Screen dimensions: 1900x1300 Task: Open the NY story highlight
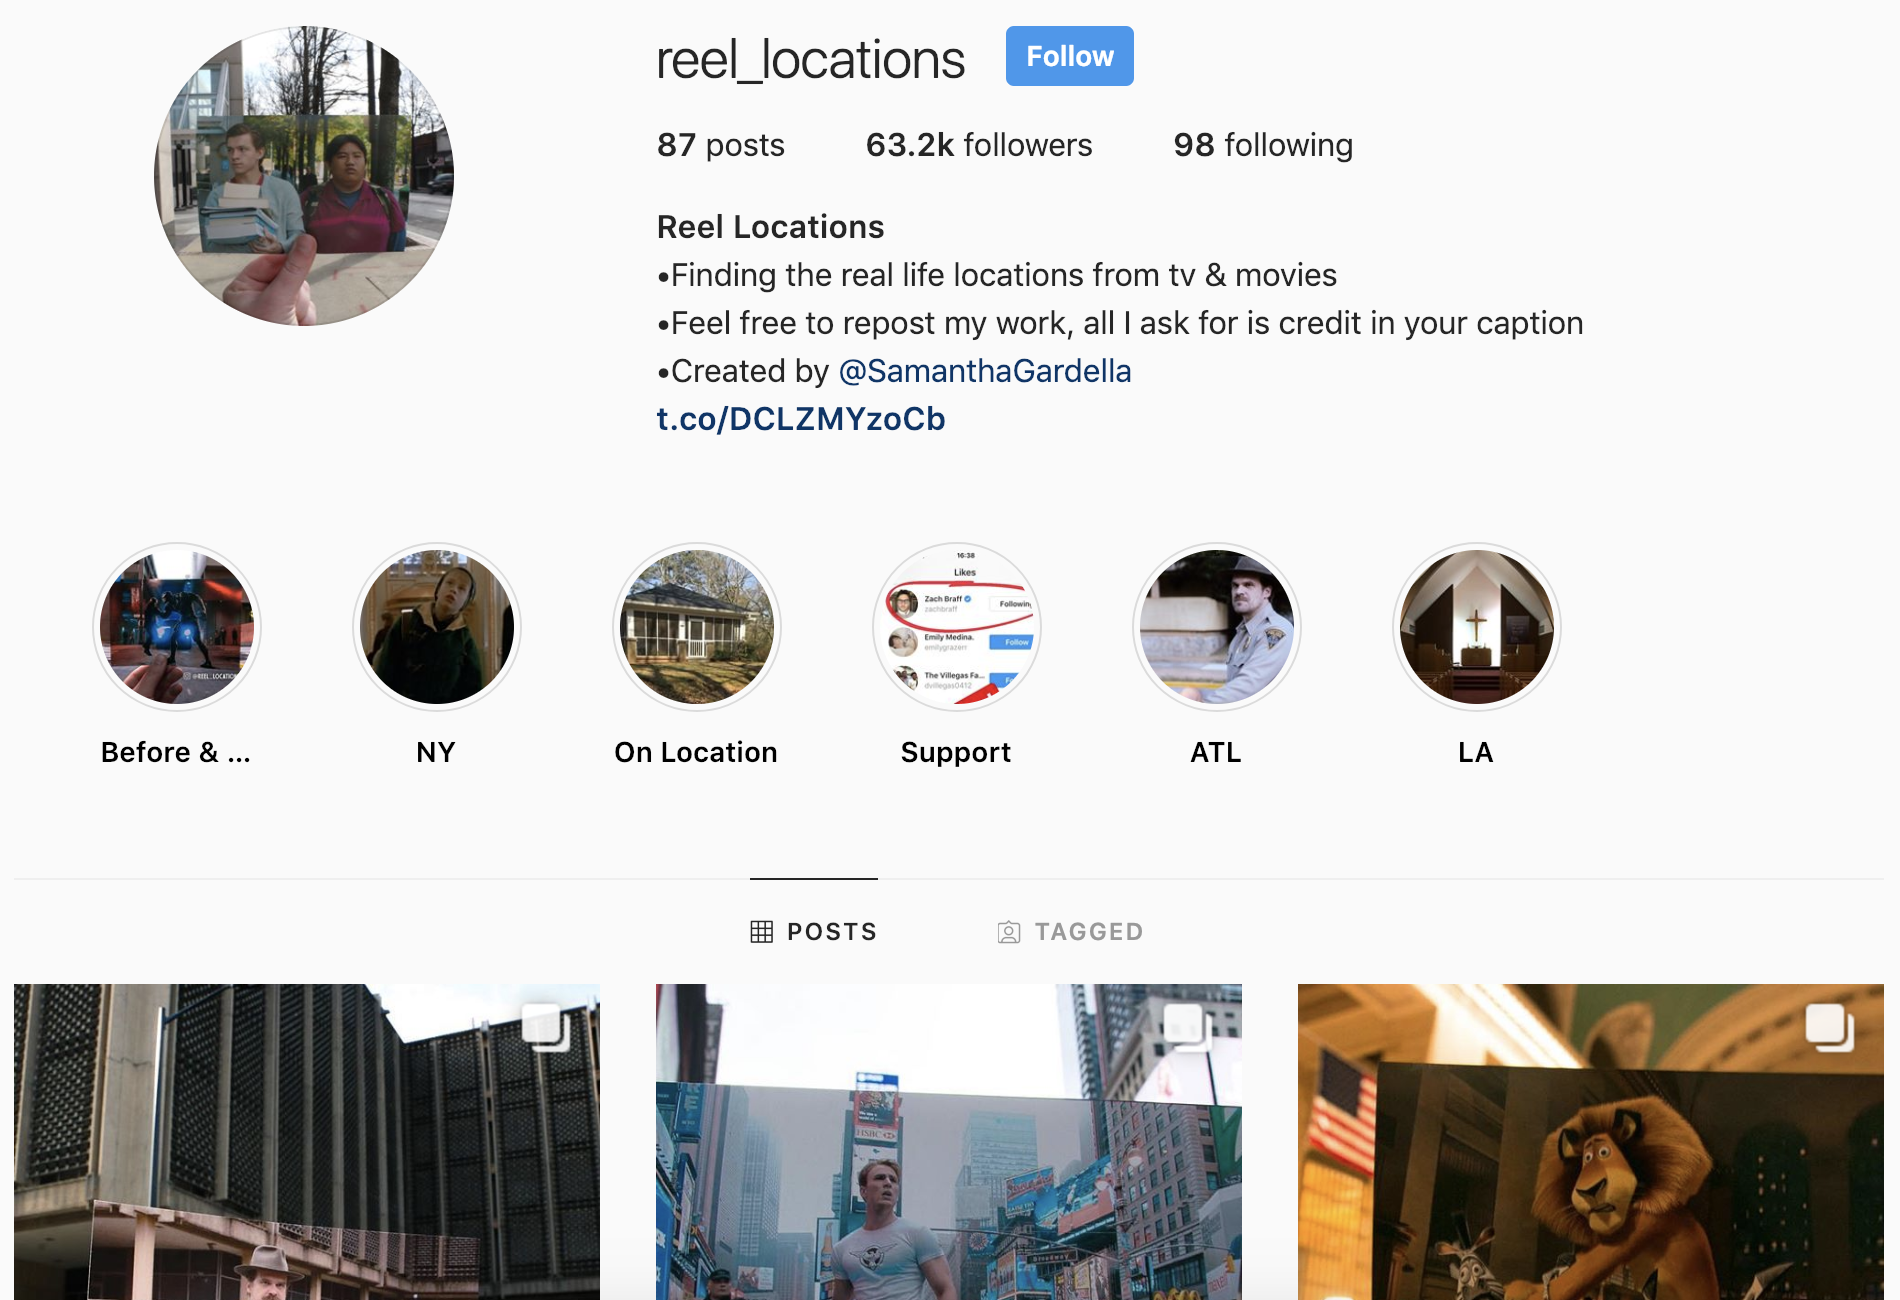point(437,627)
